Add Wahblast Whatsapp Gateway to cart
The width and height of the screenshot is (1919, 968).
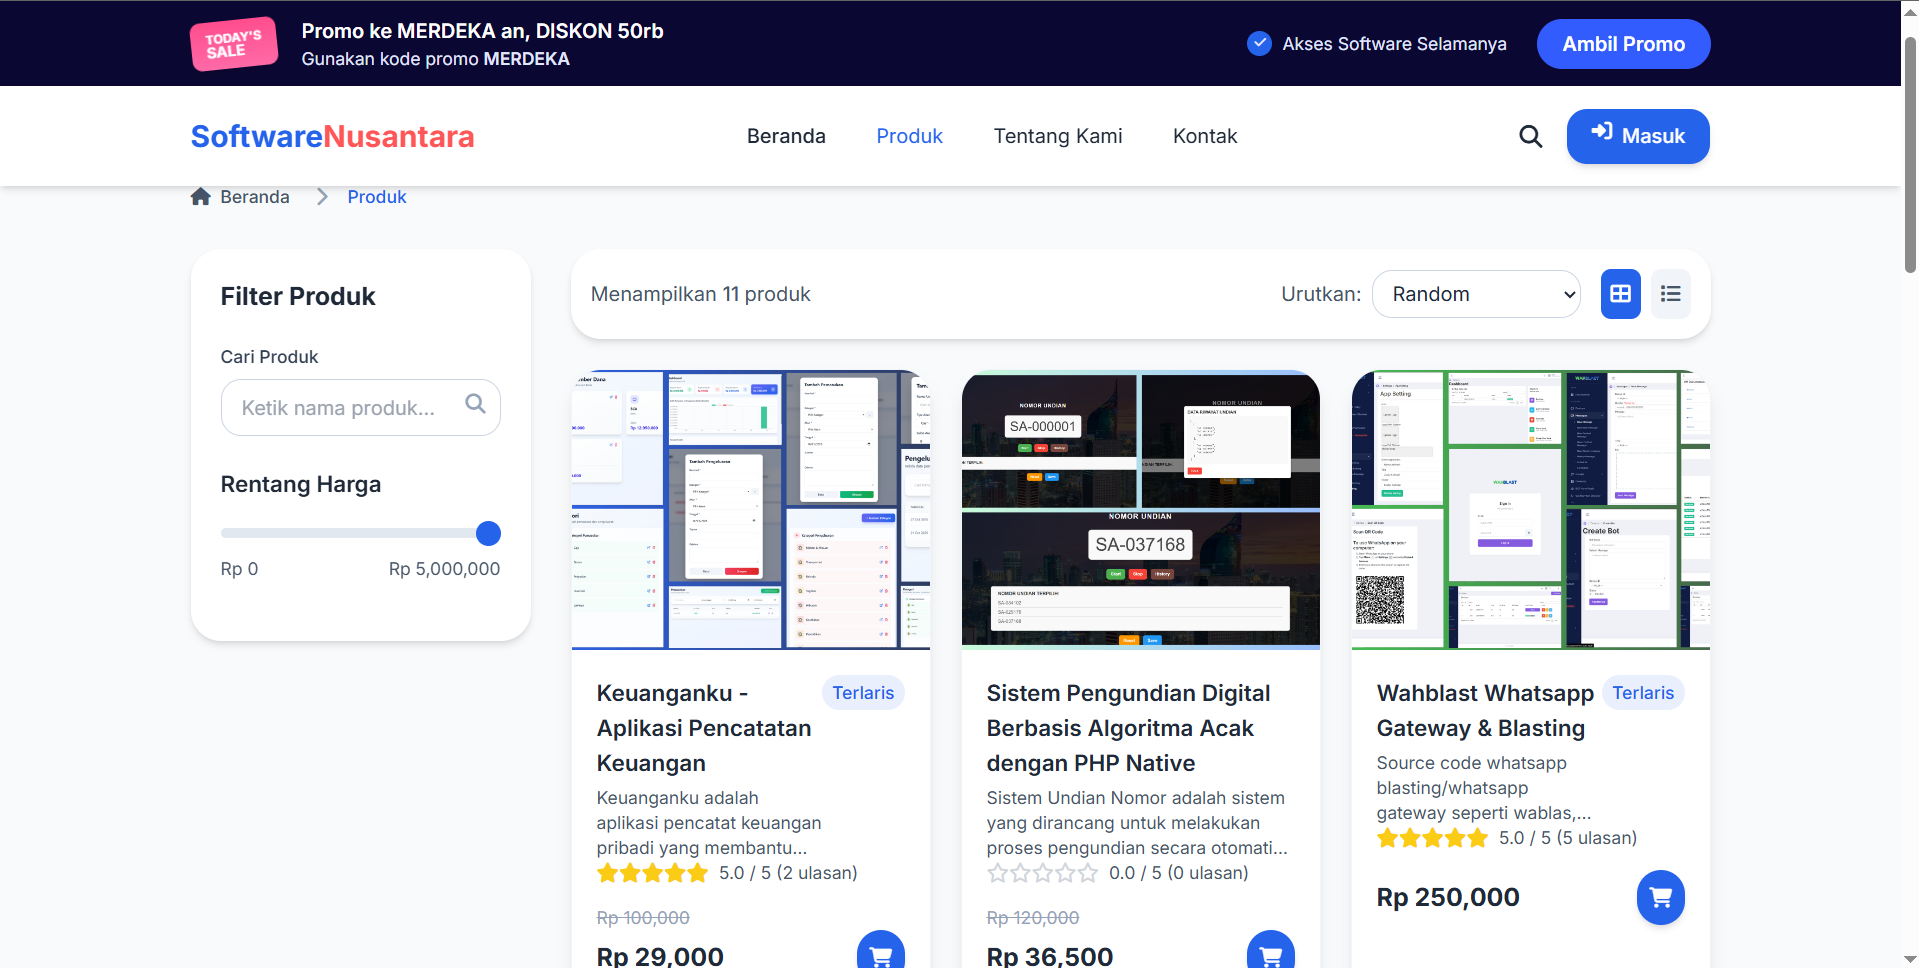pyautogui.click(x=1660, y=897)
